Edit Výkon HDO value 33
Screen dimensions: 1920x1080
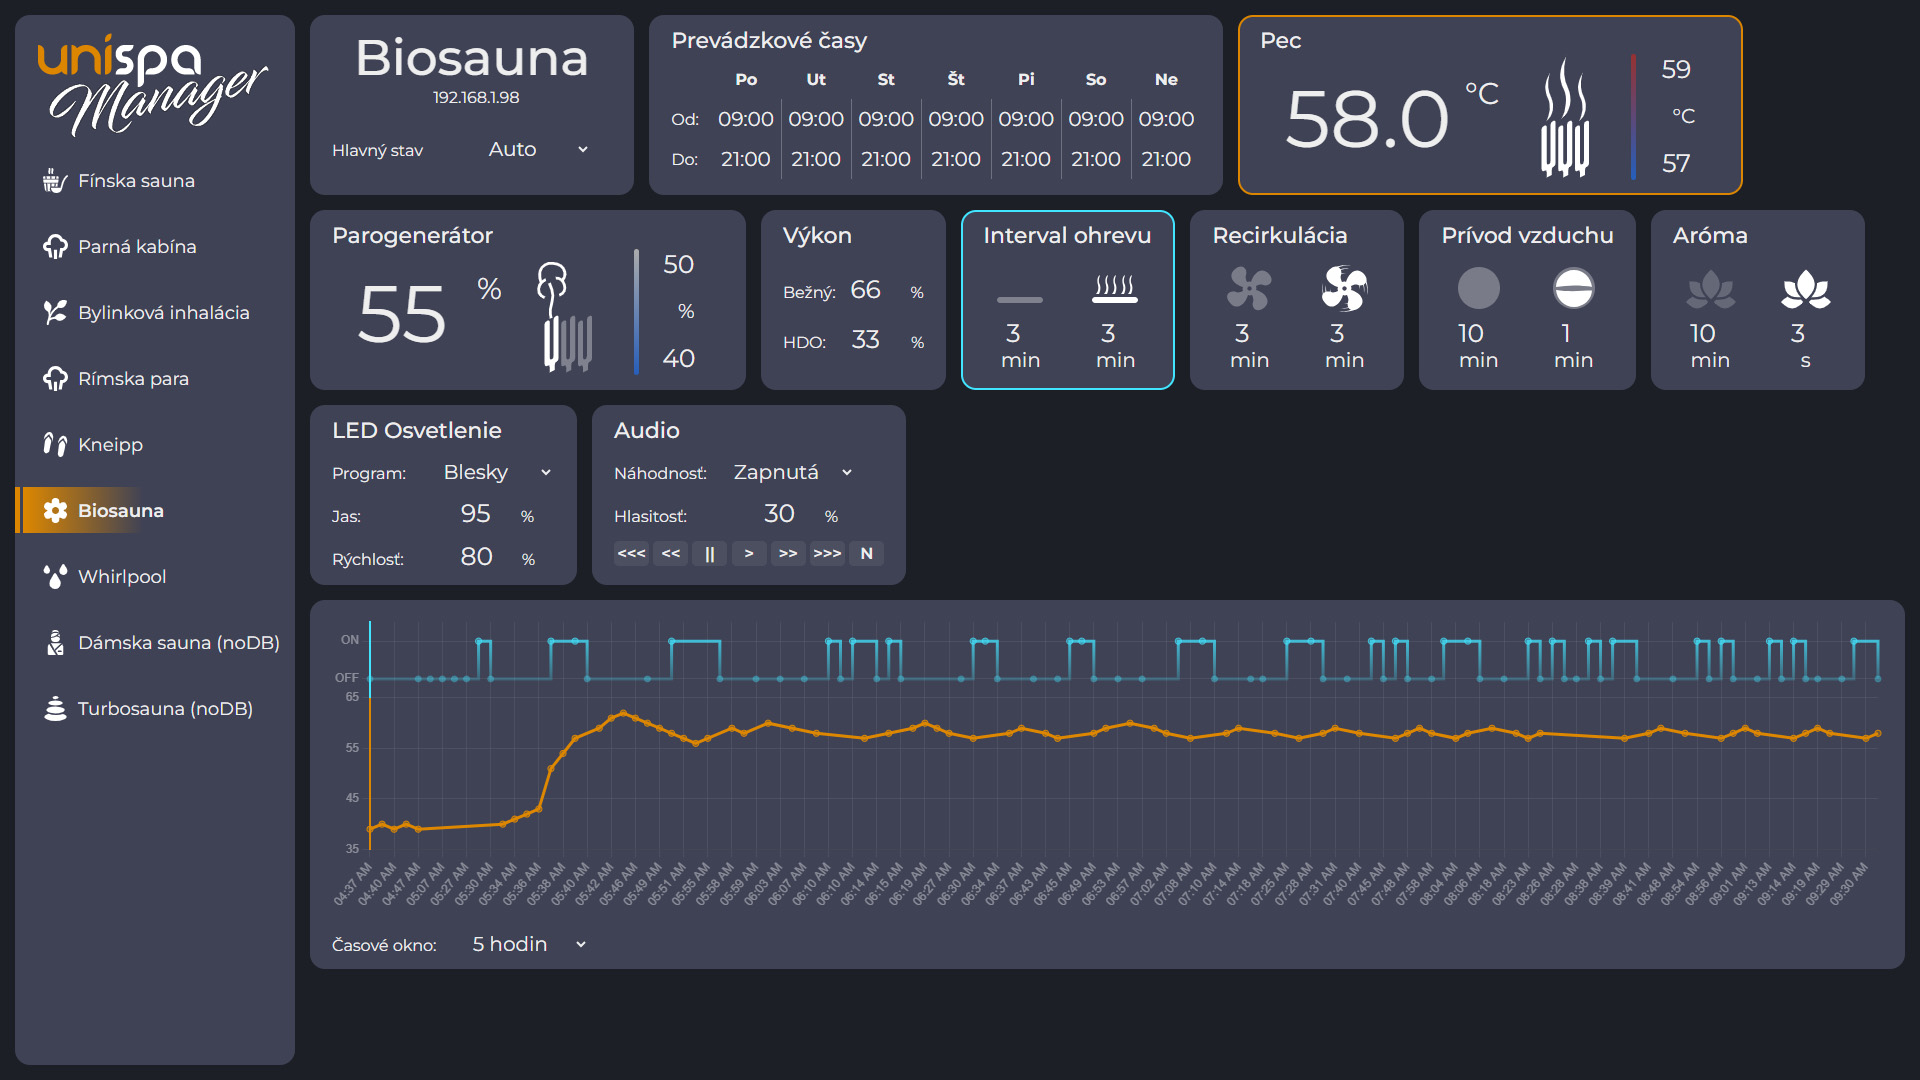[865, 340]
